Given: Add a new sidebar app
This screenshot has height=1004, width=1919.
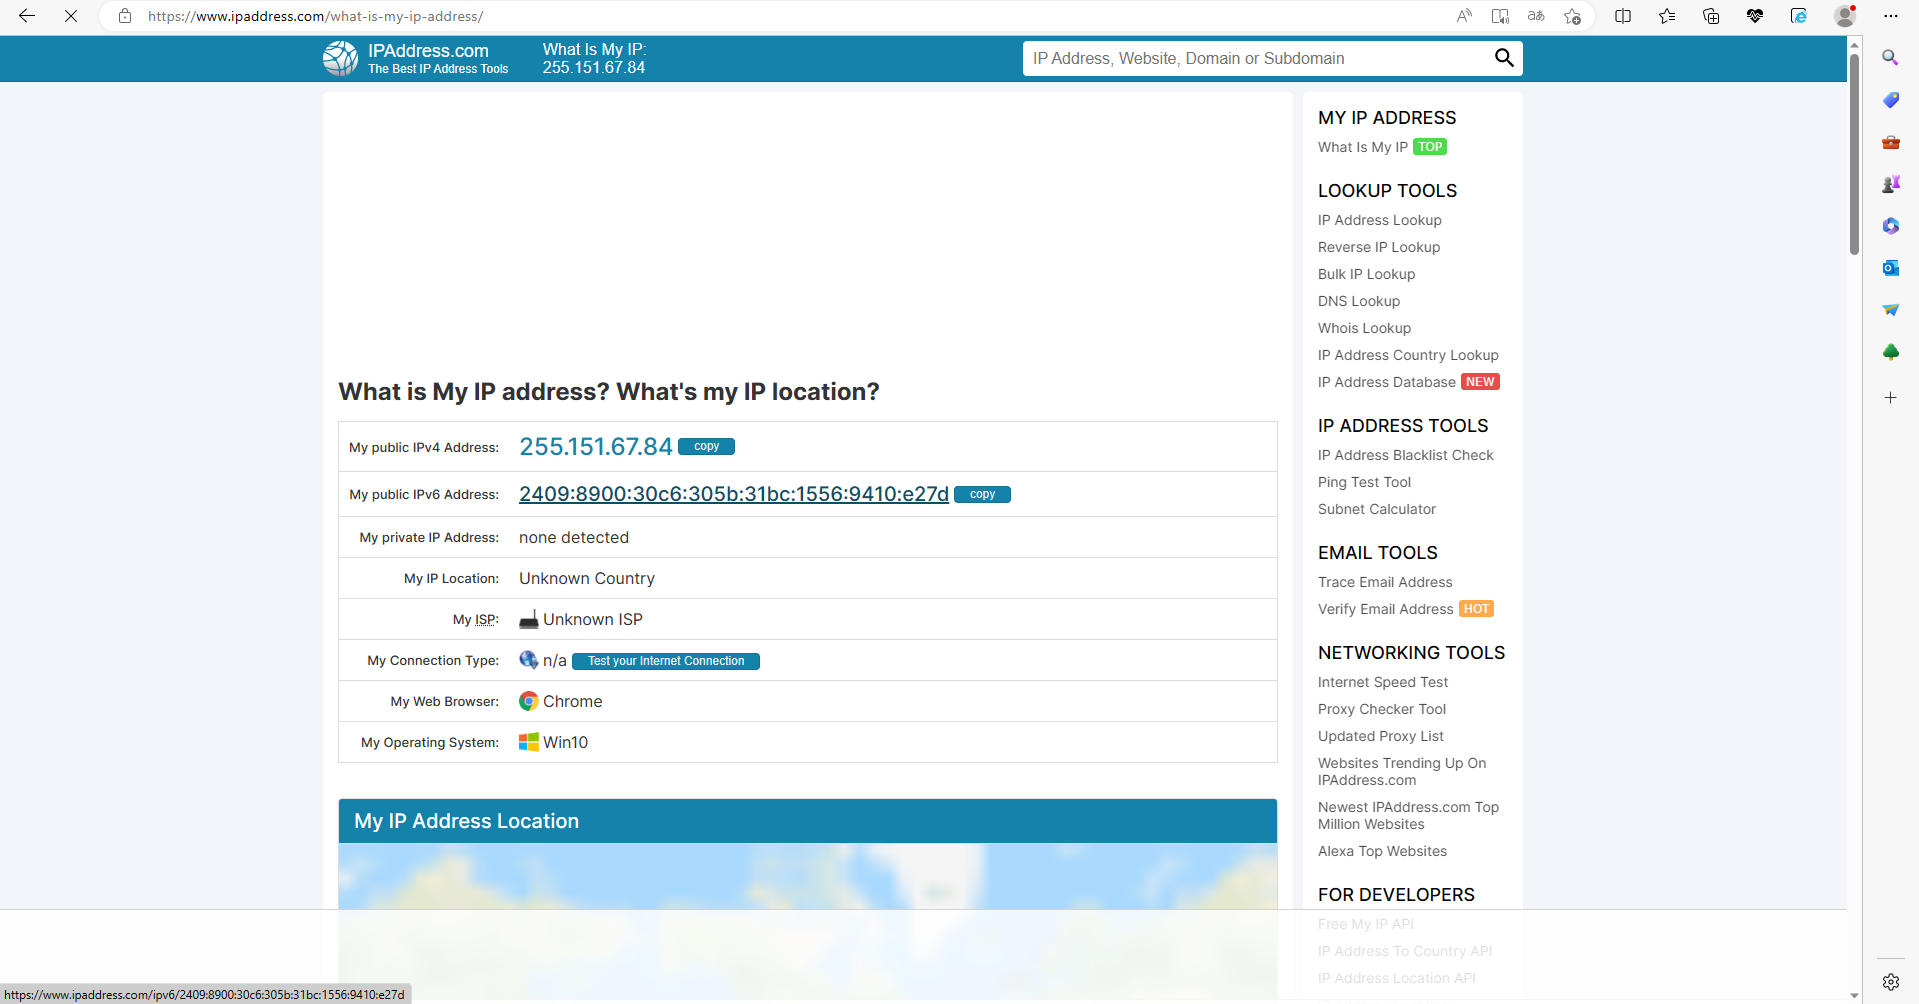Looking at the screenshot, I should pyautogui.click(x=1890, y=398).
